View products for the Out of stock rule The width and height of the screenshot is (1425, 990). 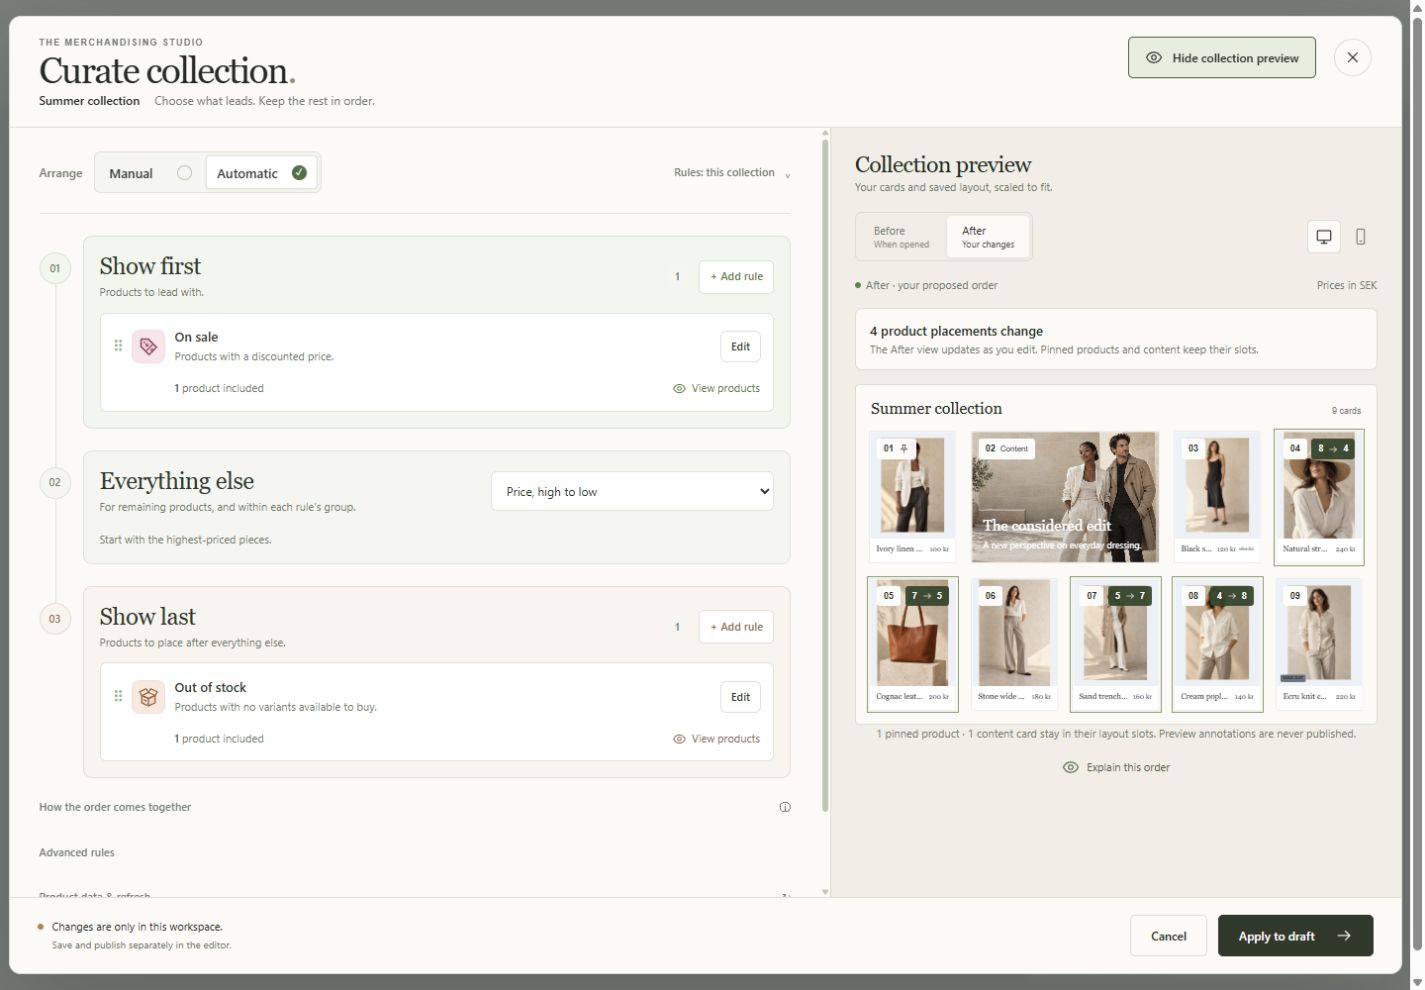pos(716,739)
